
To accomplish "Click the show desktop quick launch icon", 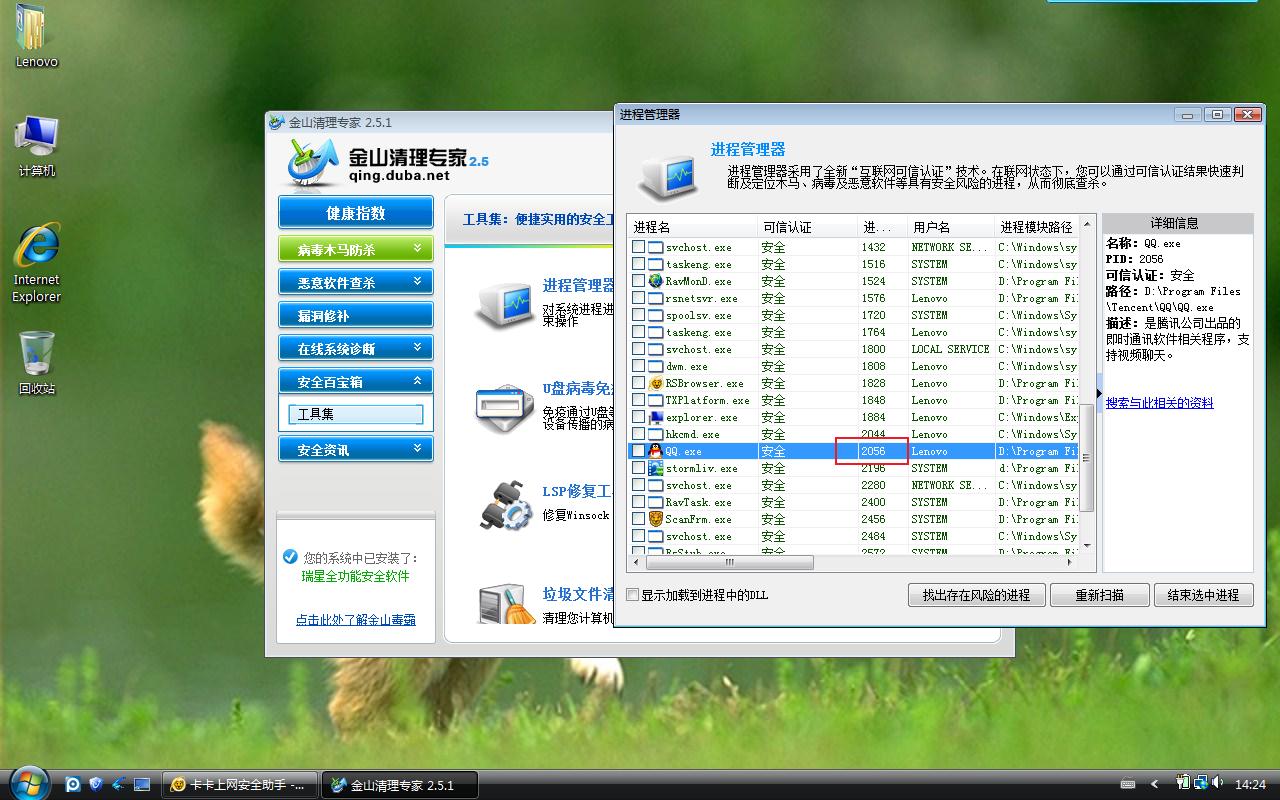I will pos(142,784).
